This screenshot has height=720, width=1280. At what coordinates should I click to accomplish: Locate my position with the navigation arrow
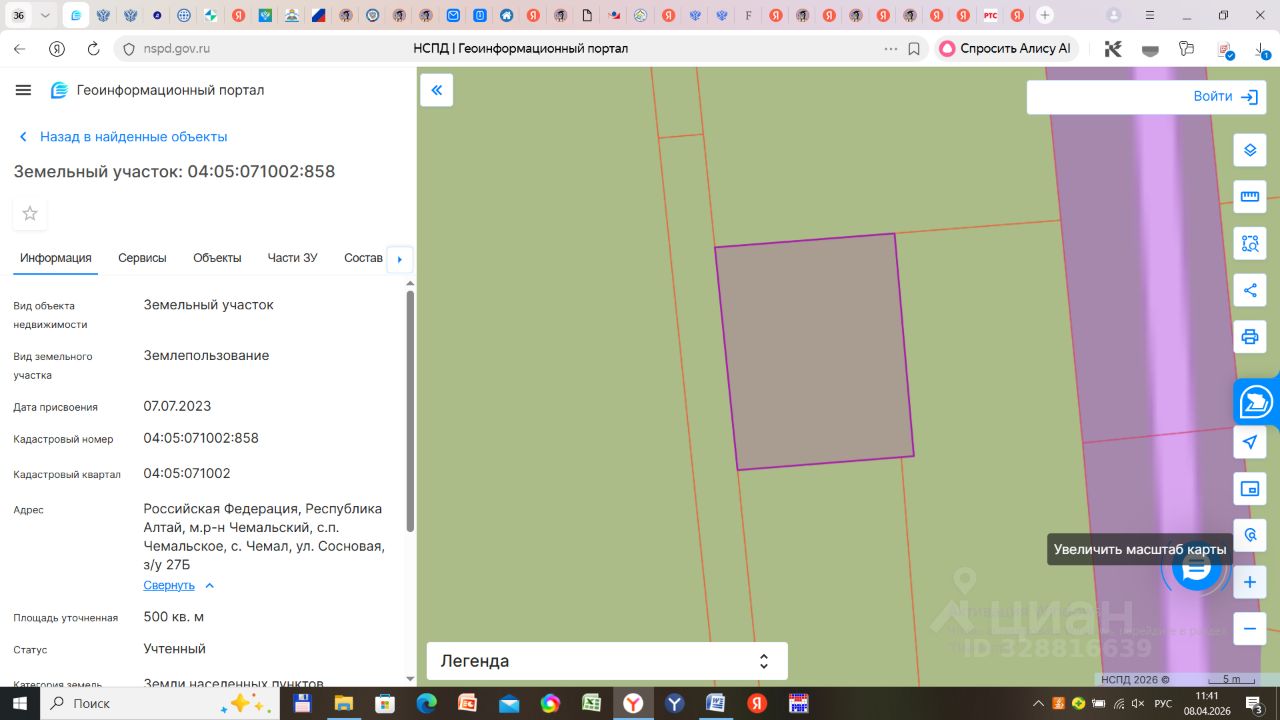click(1250, 442)
